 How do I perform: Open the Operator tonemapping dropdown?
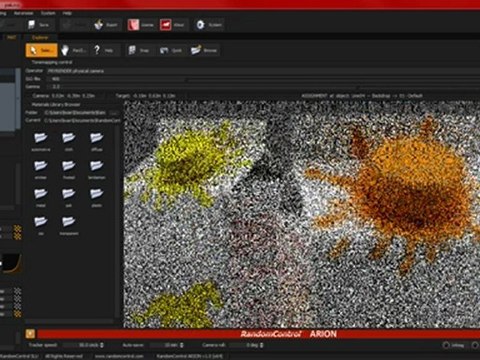(x=262, y=71)
